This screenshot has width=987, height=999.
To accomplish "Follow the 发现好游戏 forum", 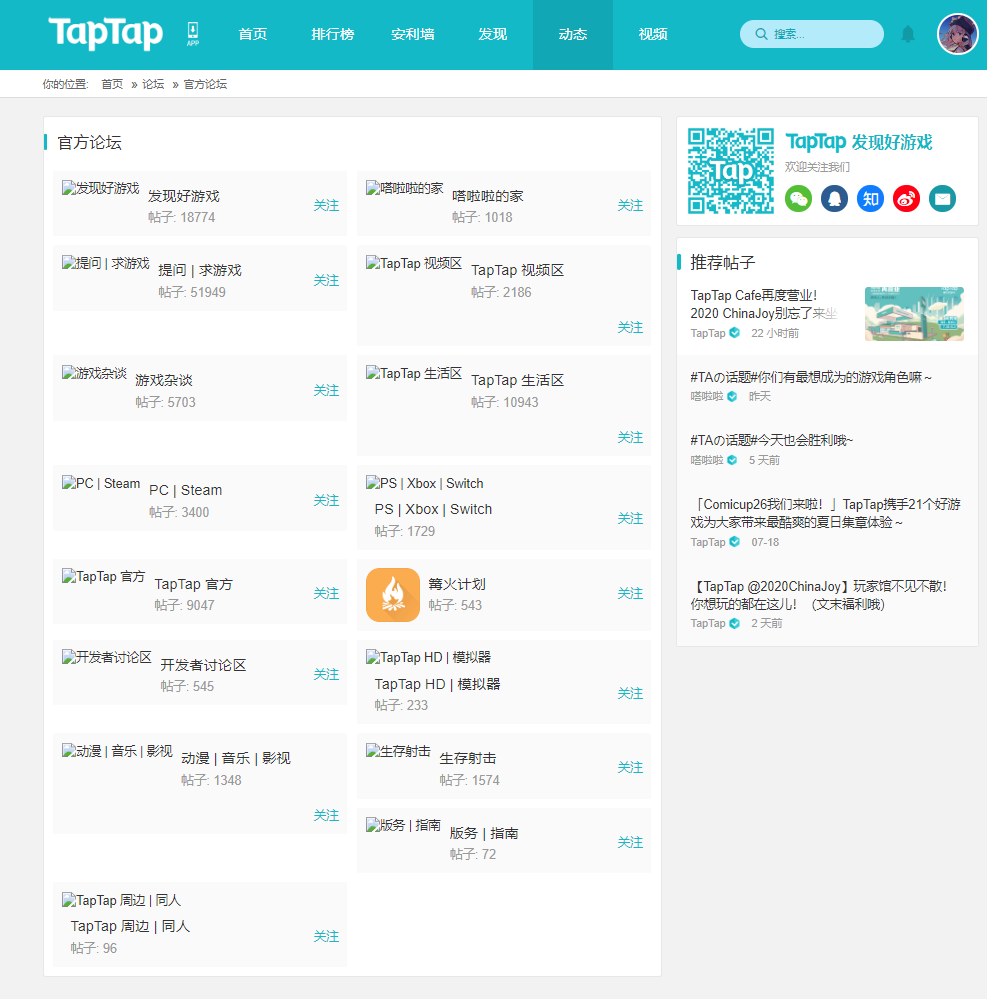I will 326,205.
